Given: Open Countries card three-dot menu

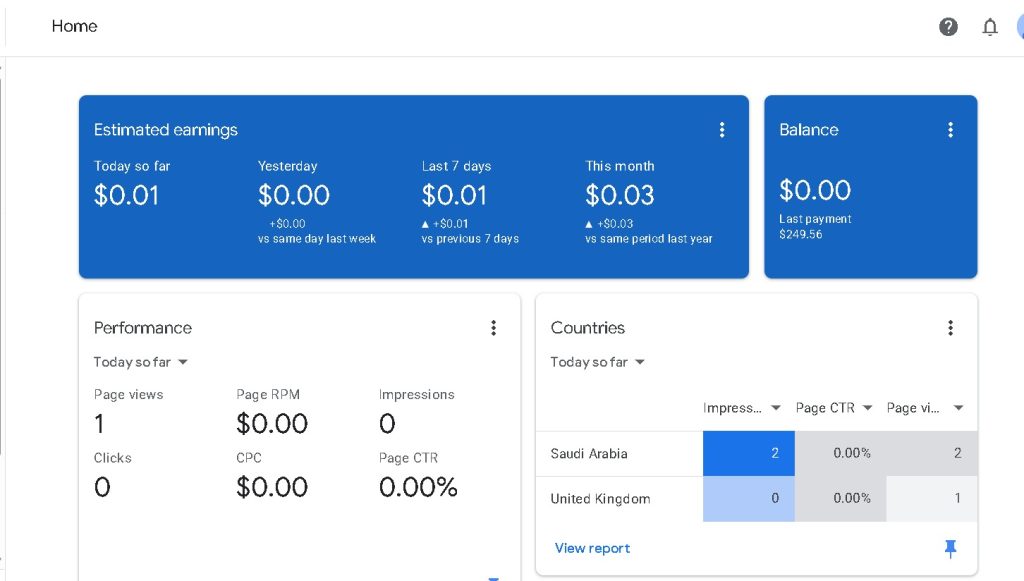Looking at the screenshot, I should coord(950,328).
